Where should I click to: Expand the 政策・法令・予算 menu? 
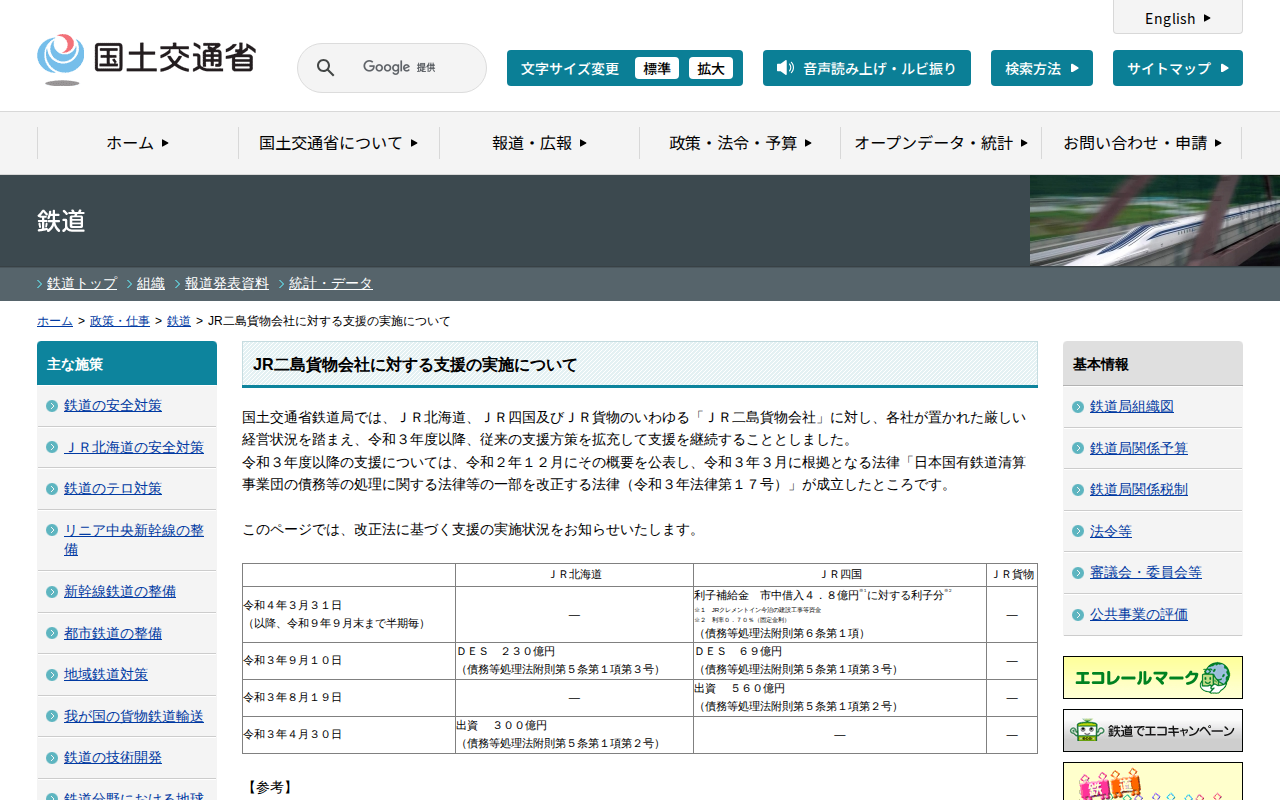[740, 143]
